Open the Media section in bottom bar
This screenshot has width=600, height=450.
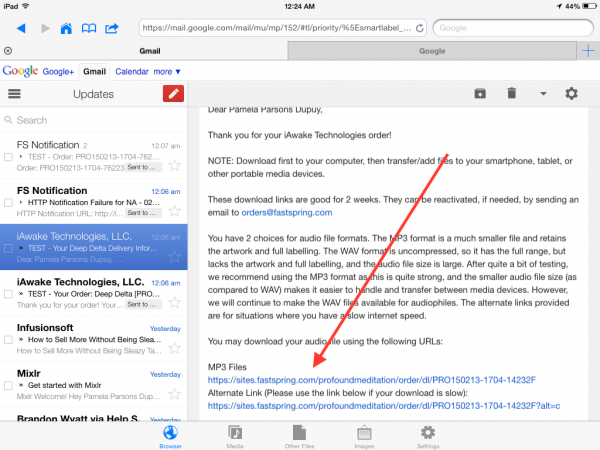click(x=235, y=437)
